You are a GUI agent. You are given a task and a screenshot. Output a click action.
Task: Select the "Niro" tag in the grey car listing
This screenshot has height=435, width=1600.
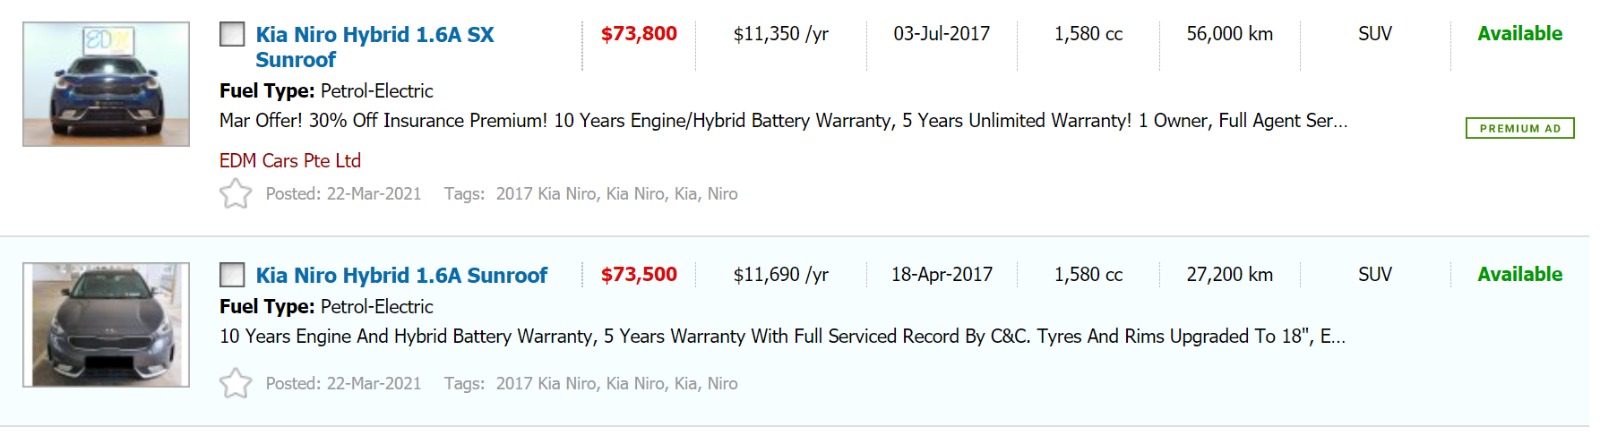(x=722, y=384)
